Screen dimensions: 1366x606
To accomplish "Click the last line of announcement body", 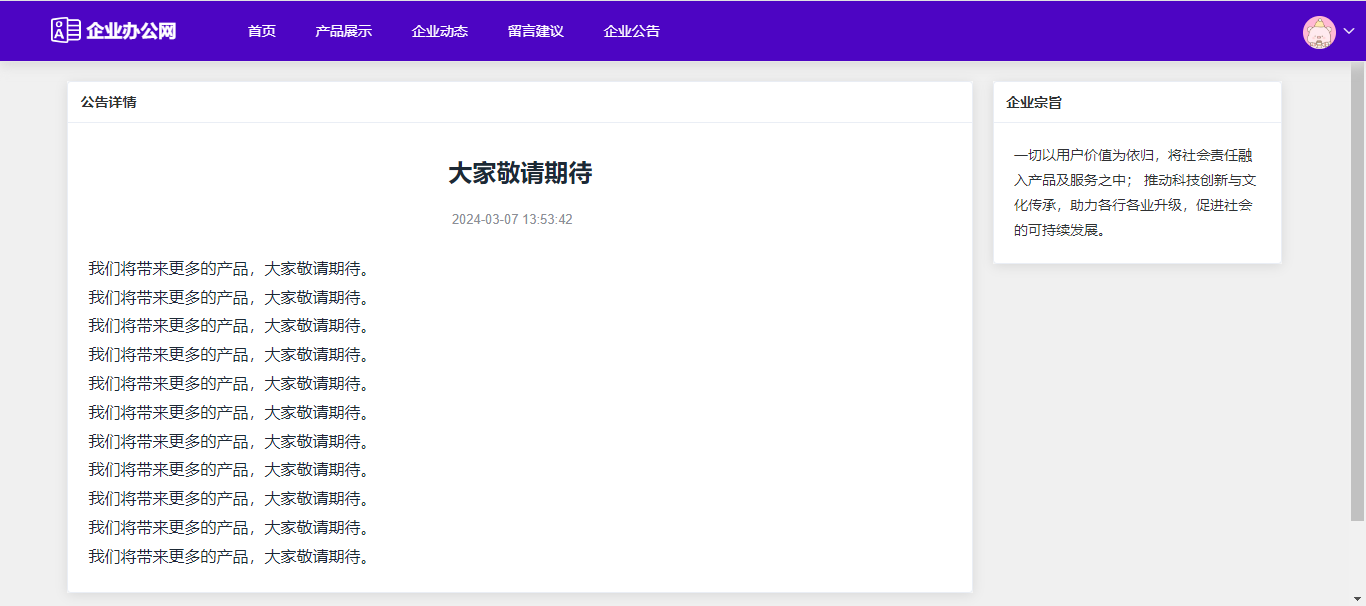I will pyautogui.click(x=229, y=556).
